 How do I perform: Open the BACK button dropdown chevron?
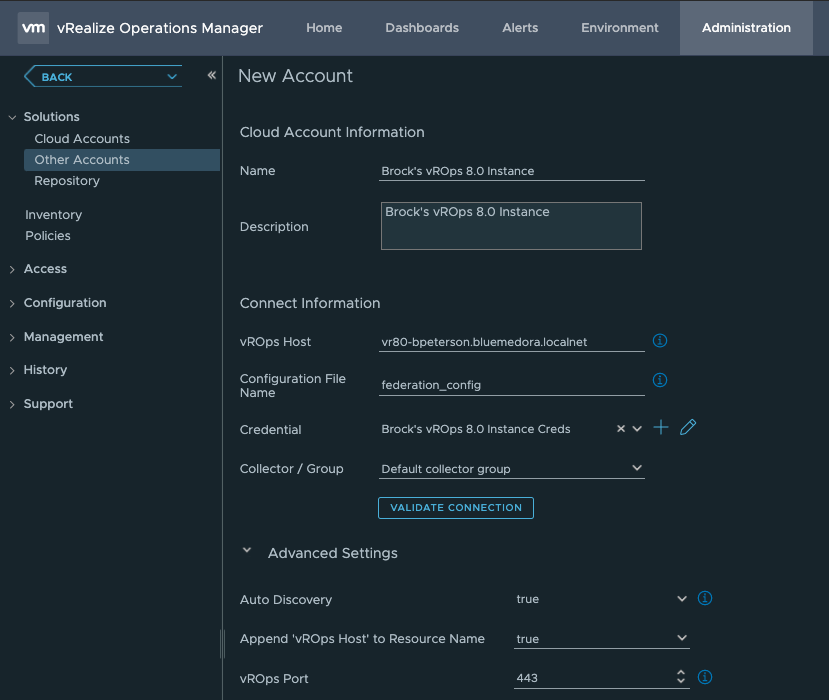(172, 77)
